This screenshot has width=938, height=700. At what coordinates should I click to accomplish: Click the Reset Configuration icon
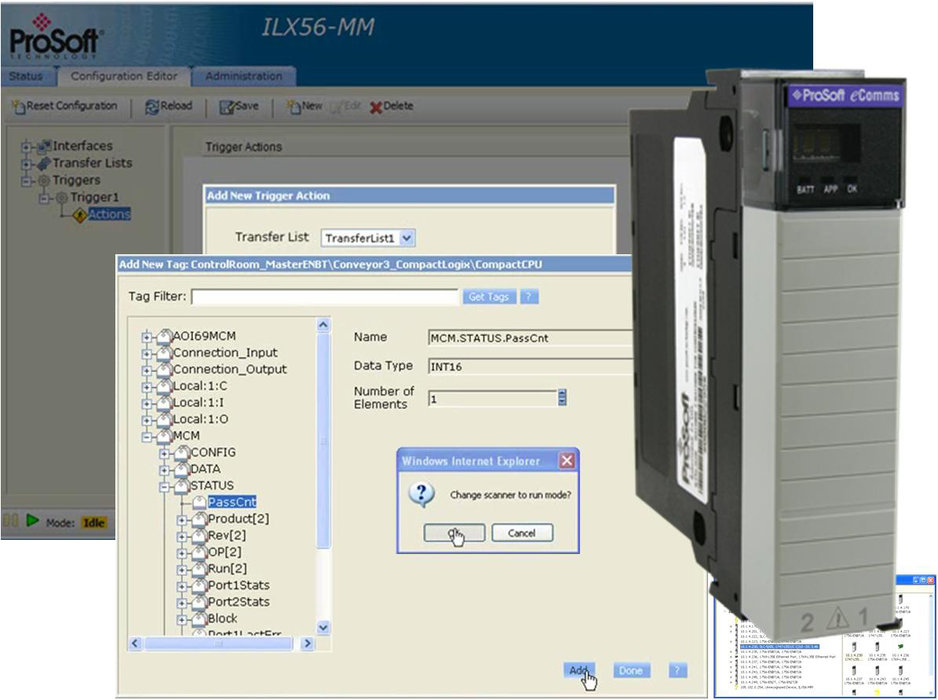coord(21,105)
